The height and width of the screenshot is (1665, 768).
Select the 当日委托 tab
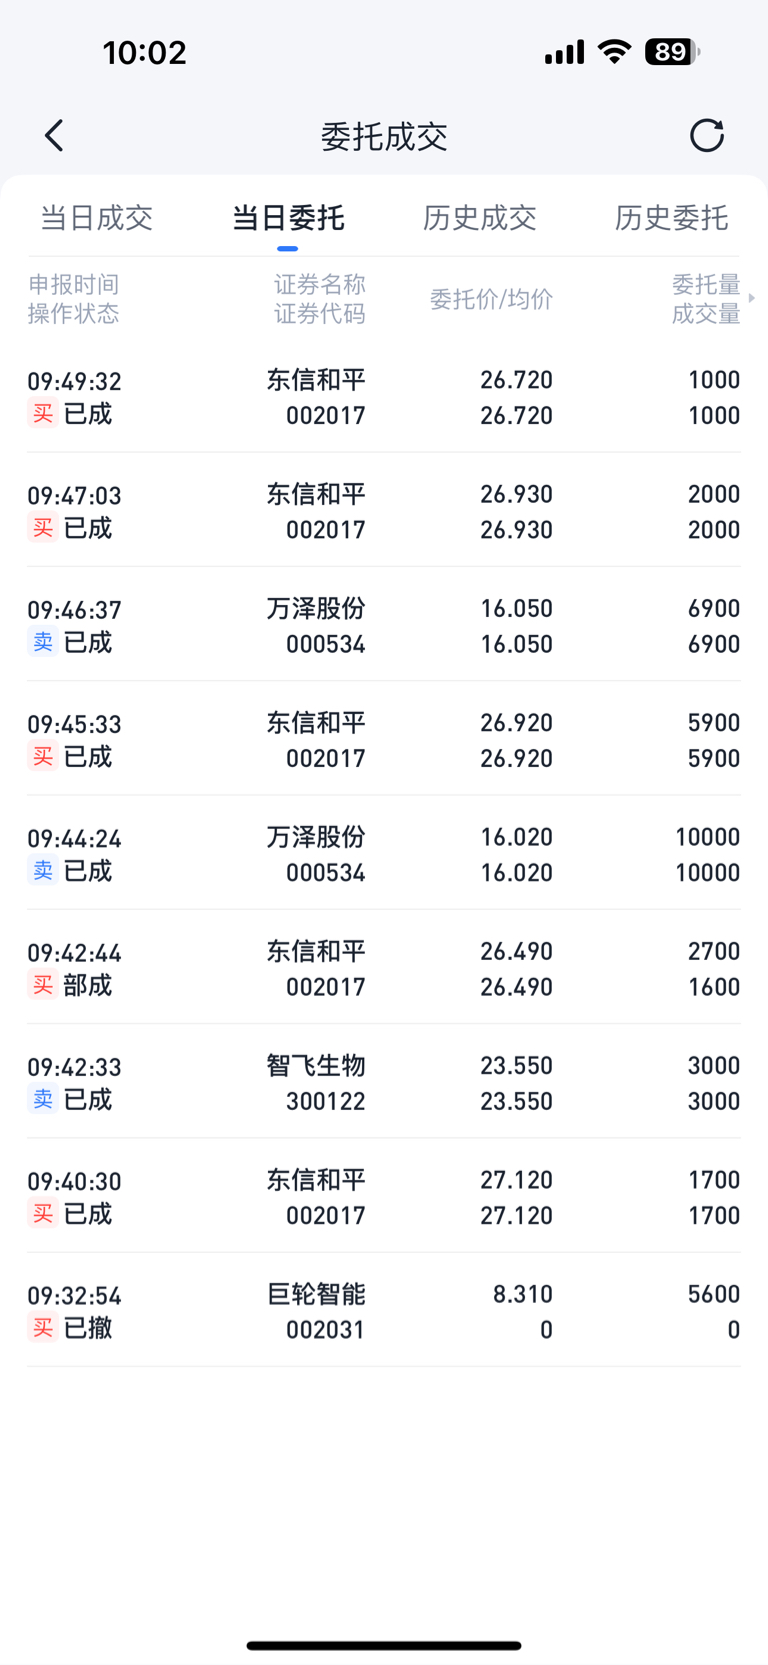[x=288, y=218]
